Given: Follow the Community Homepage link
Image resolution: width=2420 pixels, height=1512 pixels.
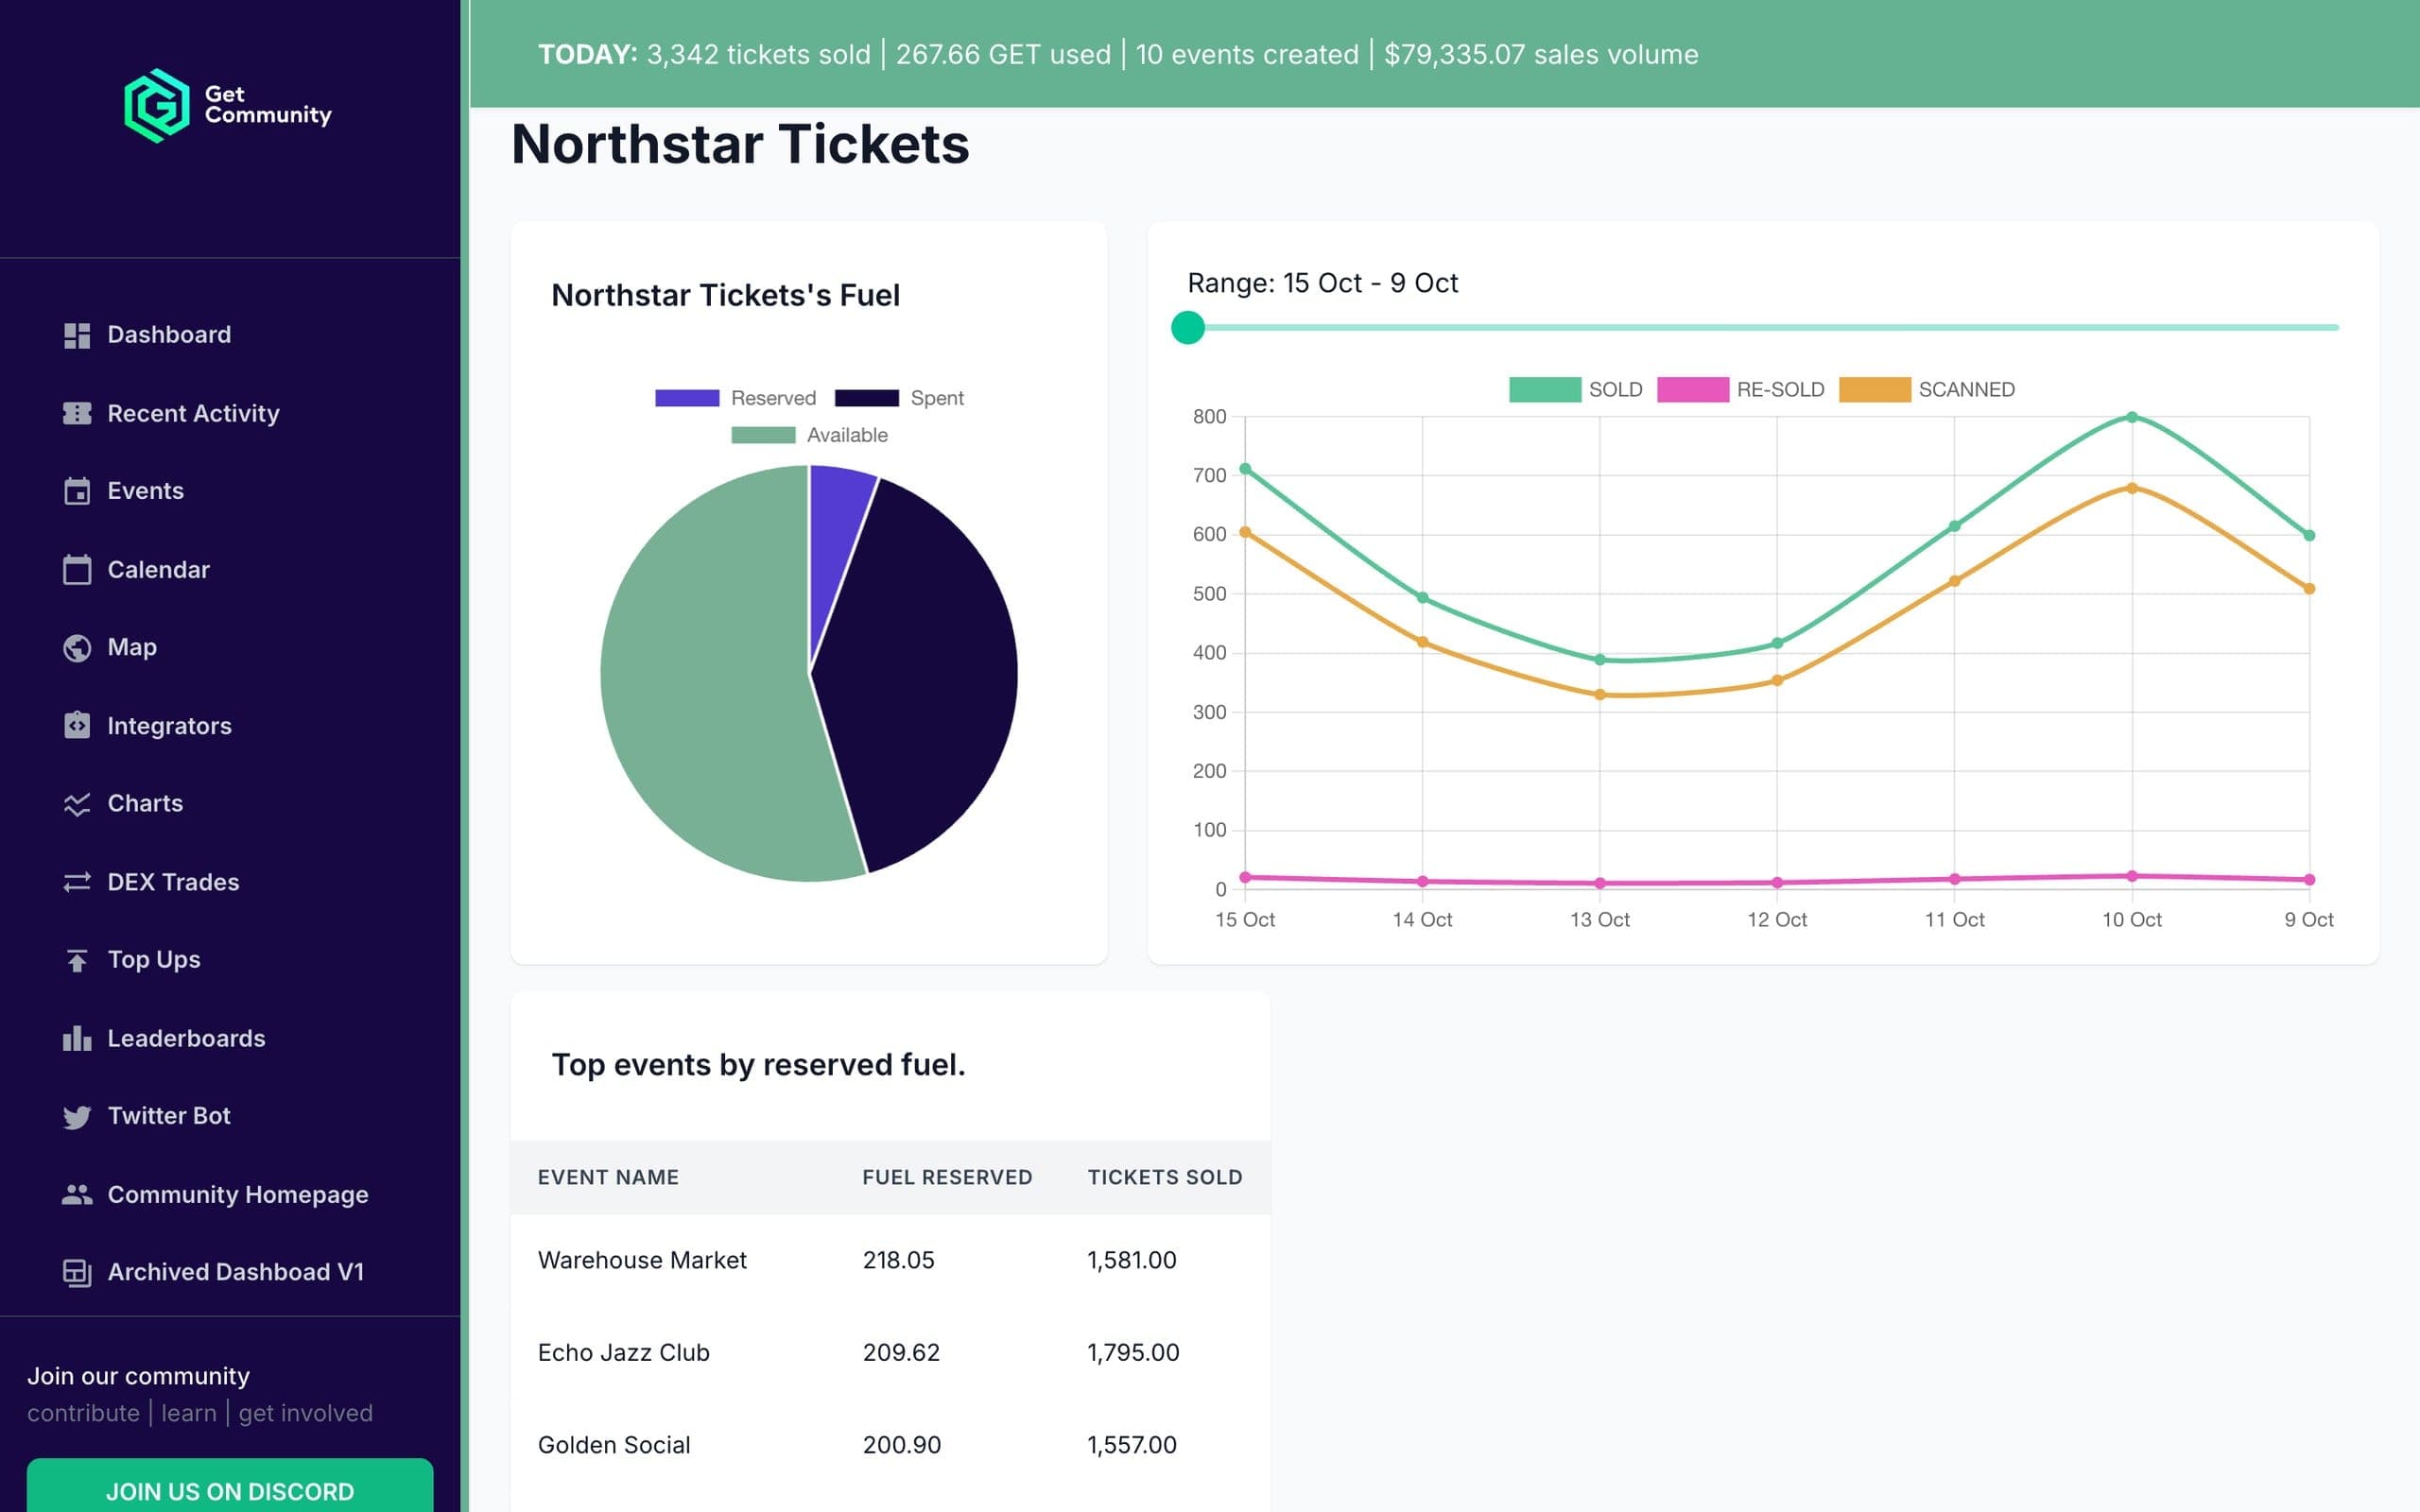Looking at the screenshot, I should coord(238,1194).
